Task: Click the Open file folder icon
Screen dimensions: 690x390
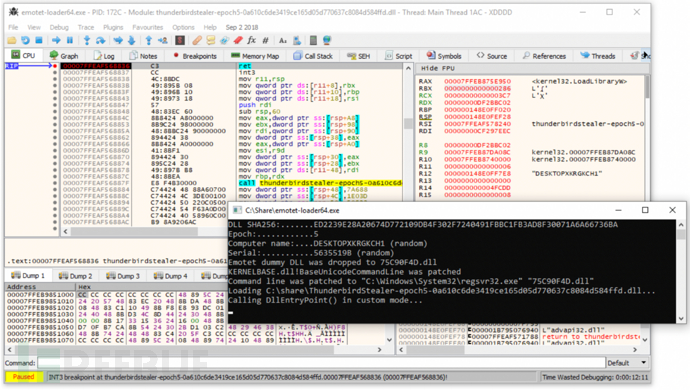Action: pos(12,40)
